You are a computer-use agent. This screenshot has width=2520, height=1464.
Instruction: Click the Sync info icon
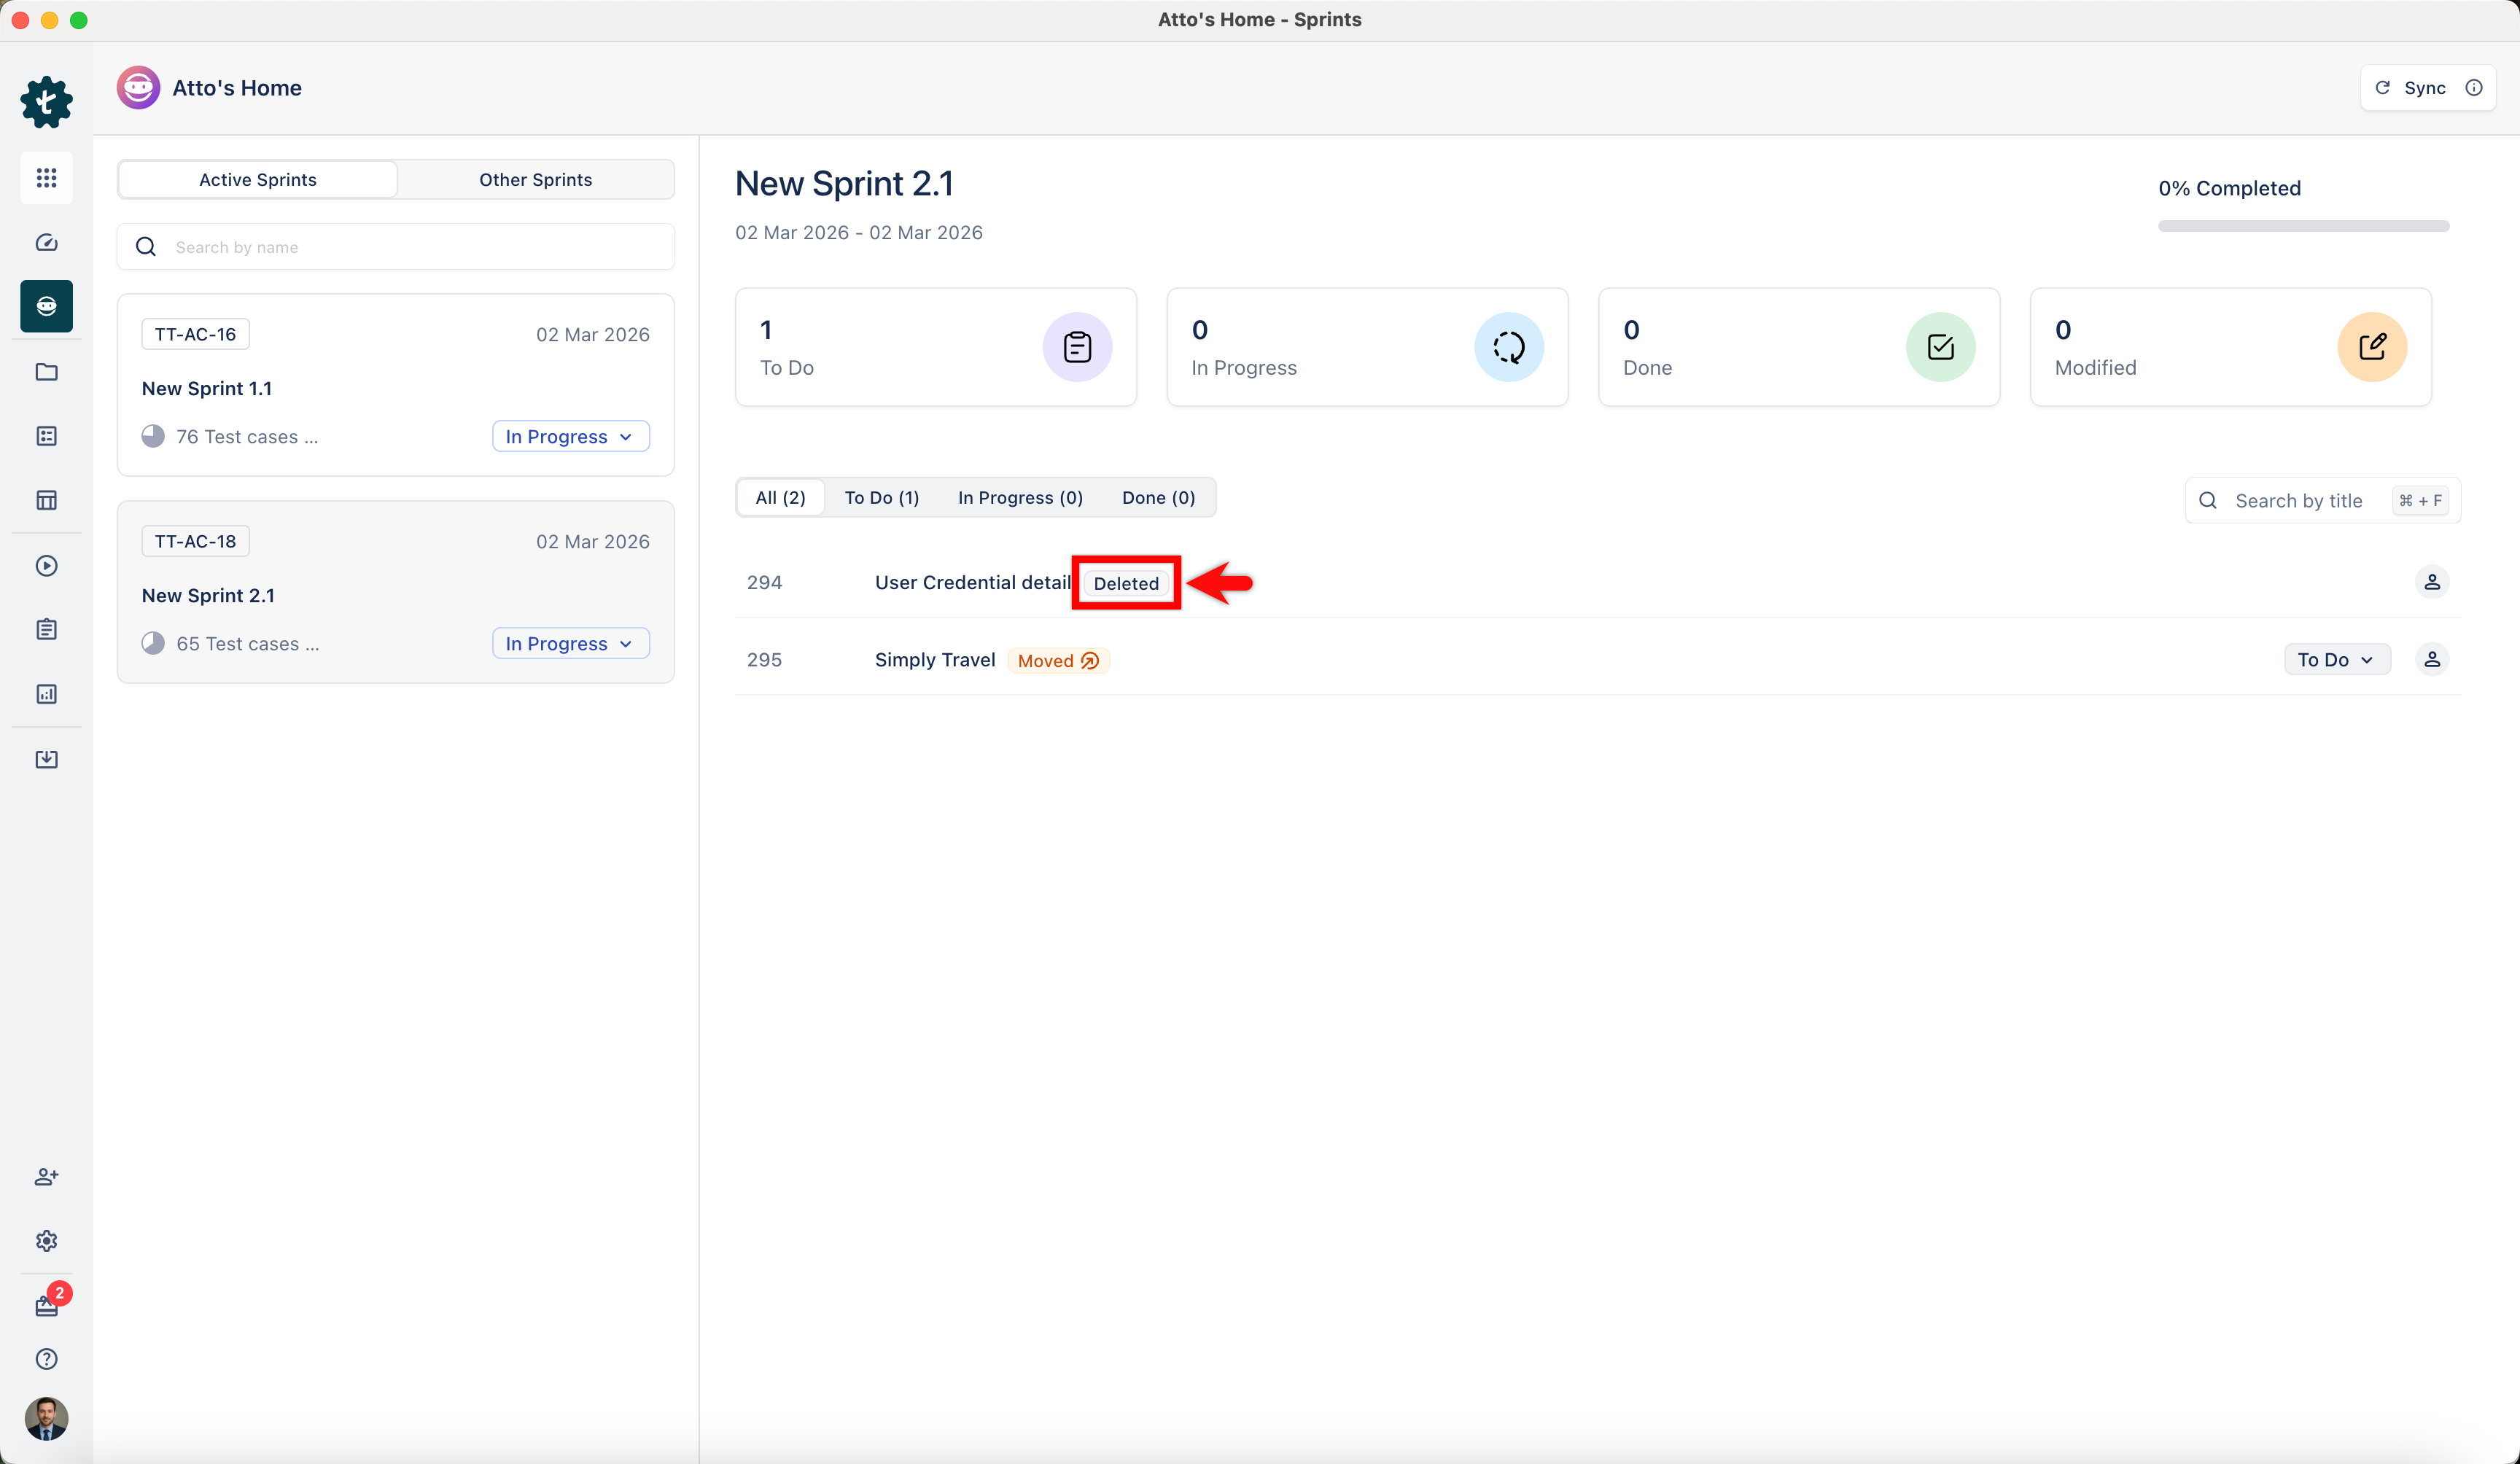pos(2474,88)
